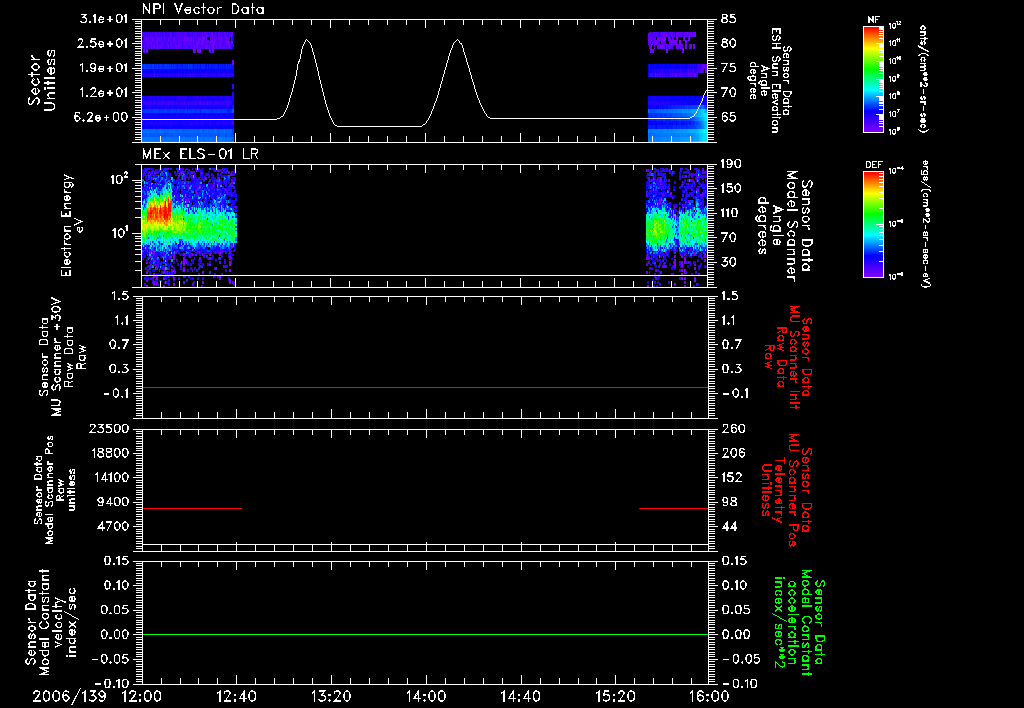Screen dimensions: 1024x708
Task: Click the 14:40 time axis label
Action: 520,696
